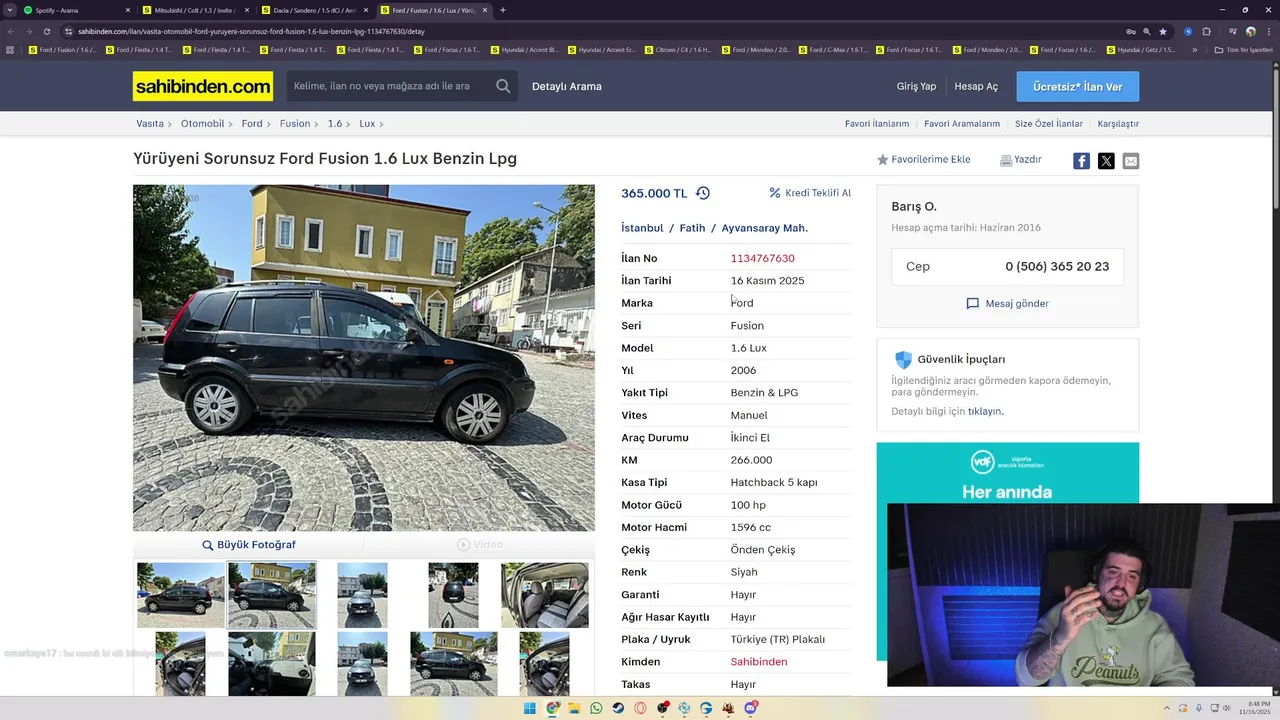The image size is (1280, 720).
Task: Click the Fusion breadcrumb link
Action: click(x=295, y=124)
